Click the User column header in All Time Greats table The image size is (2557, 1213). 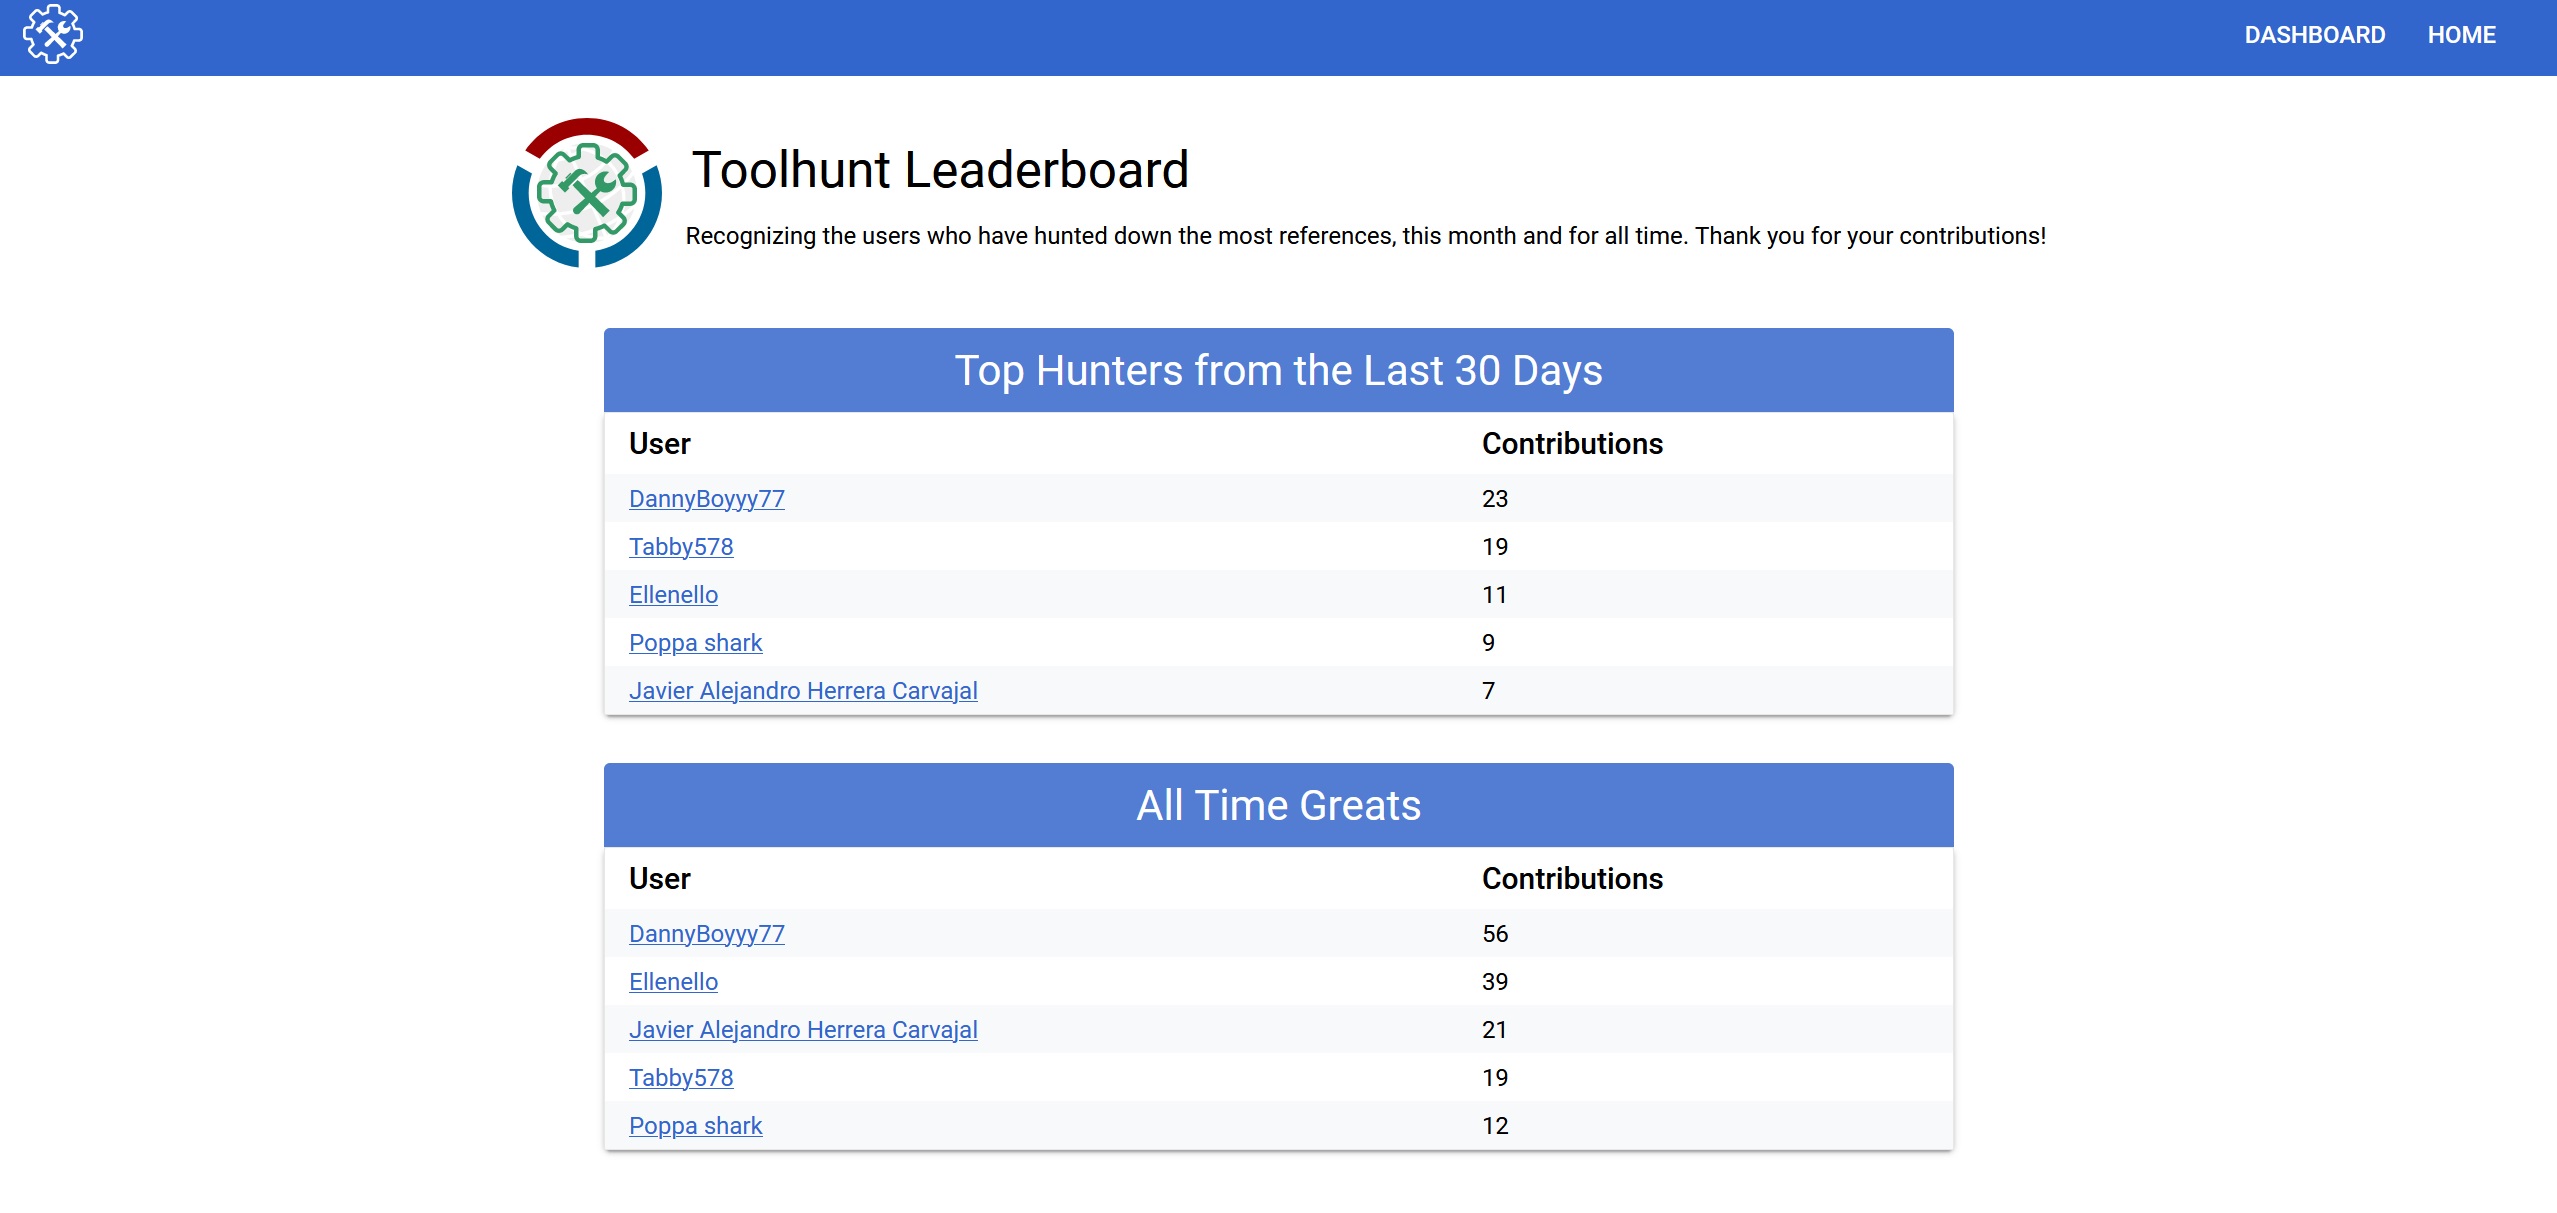pyautogui.click(x=659, y=878)
